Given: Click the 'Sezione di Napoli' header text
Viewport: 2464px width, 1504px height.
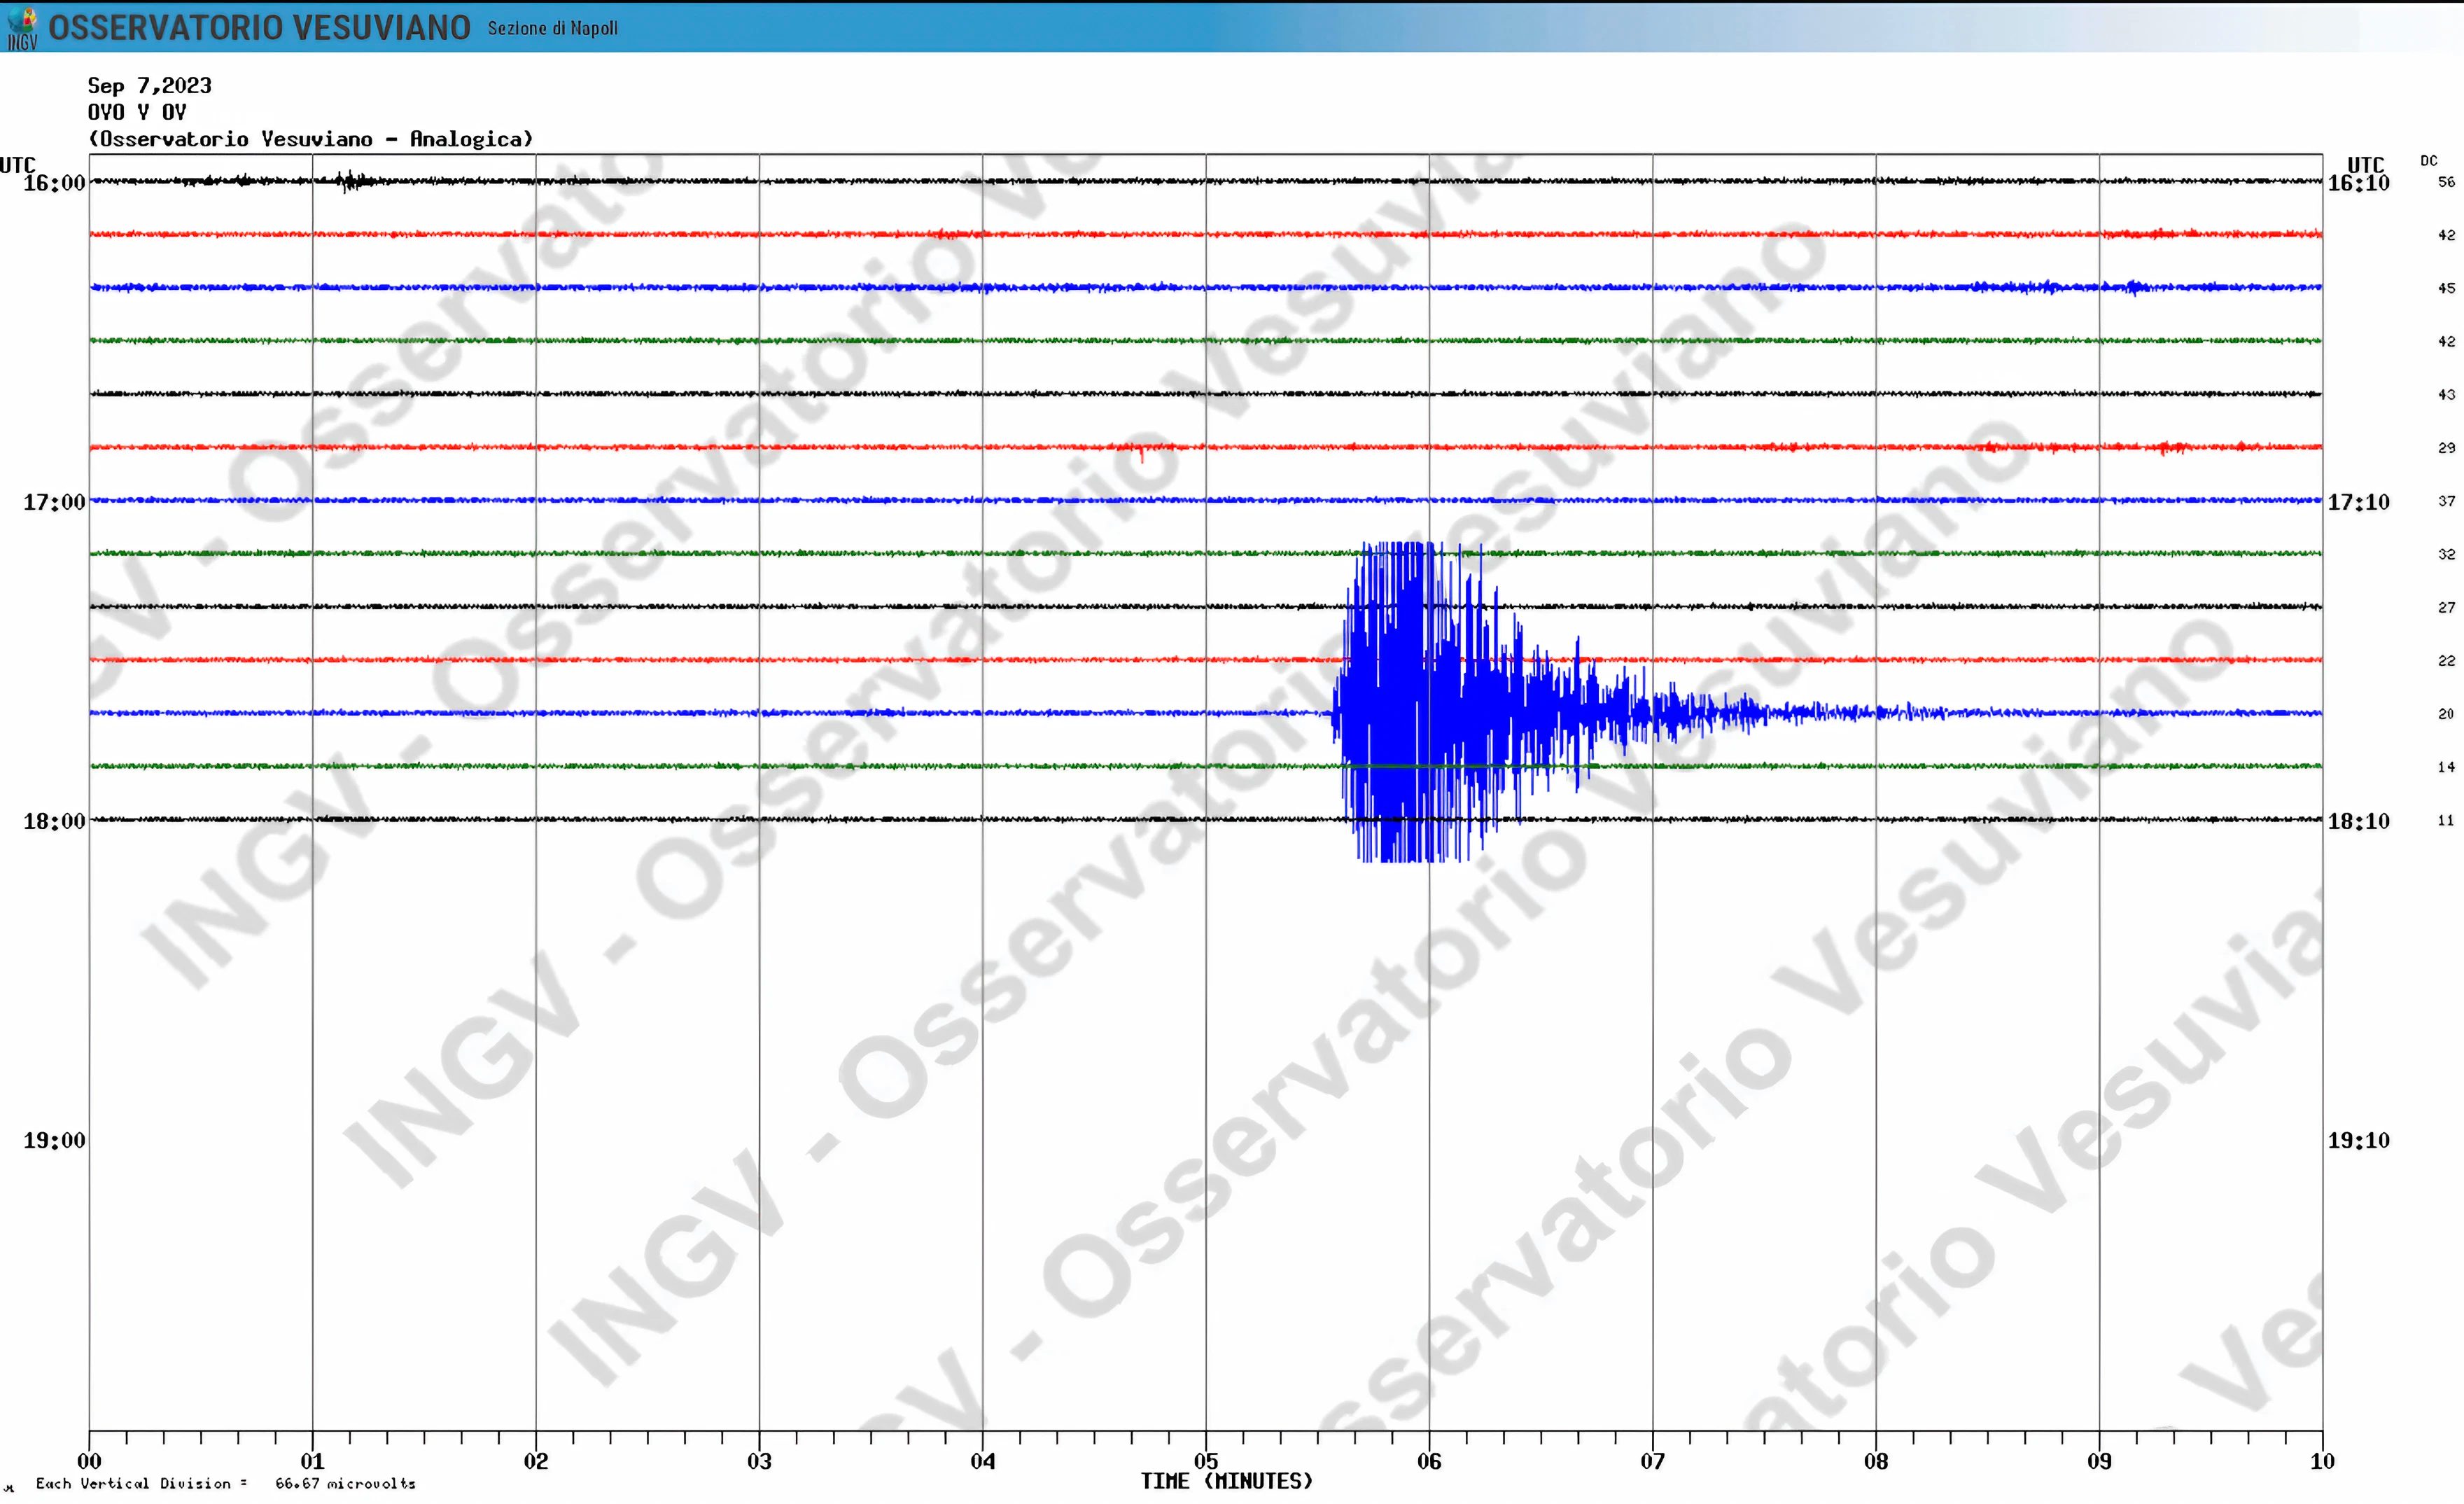Looking at the screenshot, I should point(552,29).
